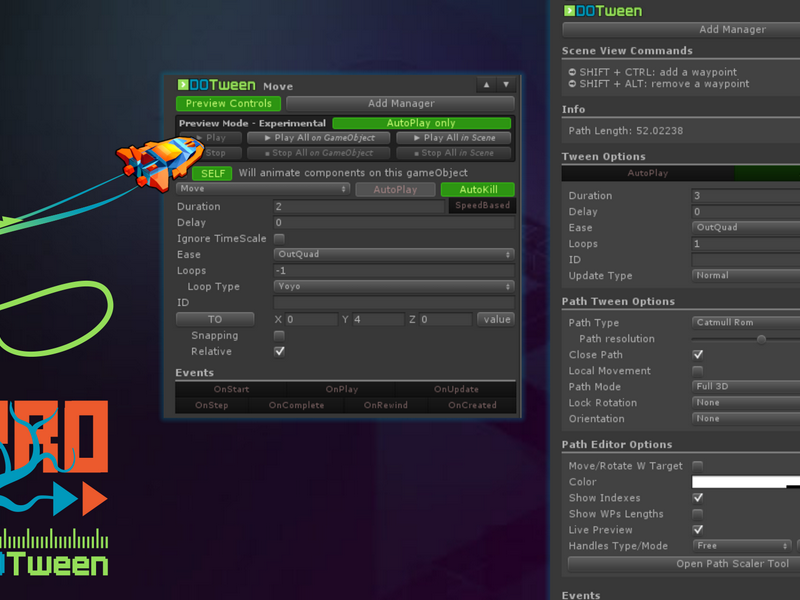Select the OnPlay event tab
800x600 pixels.
point(341,389)
